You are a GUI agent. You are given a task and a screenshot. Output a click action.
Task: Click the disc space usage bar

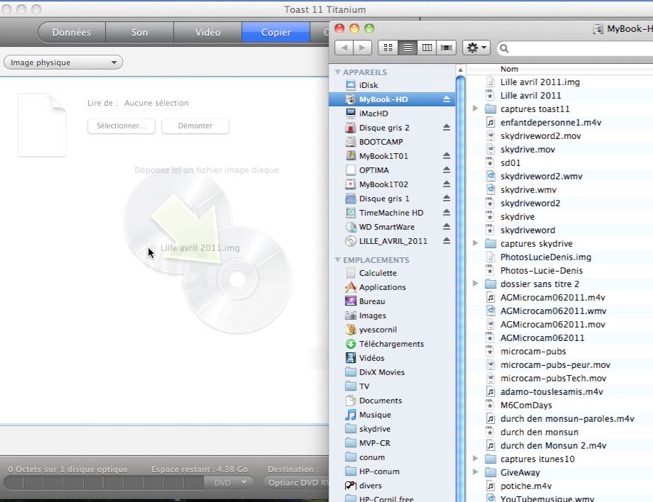click(x=104, y=483)
